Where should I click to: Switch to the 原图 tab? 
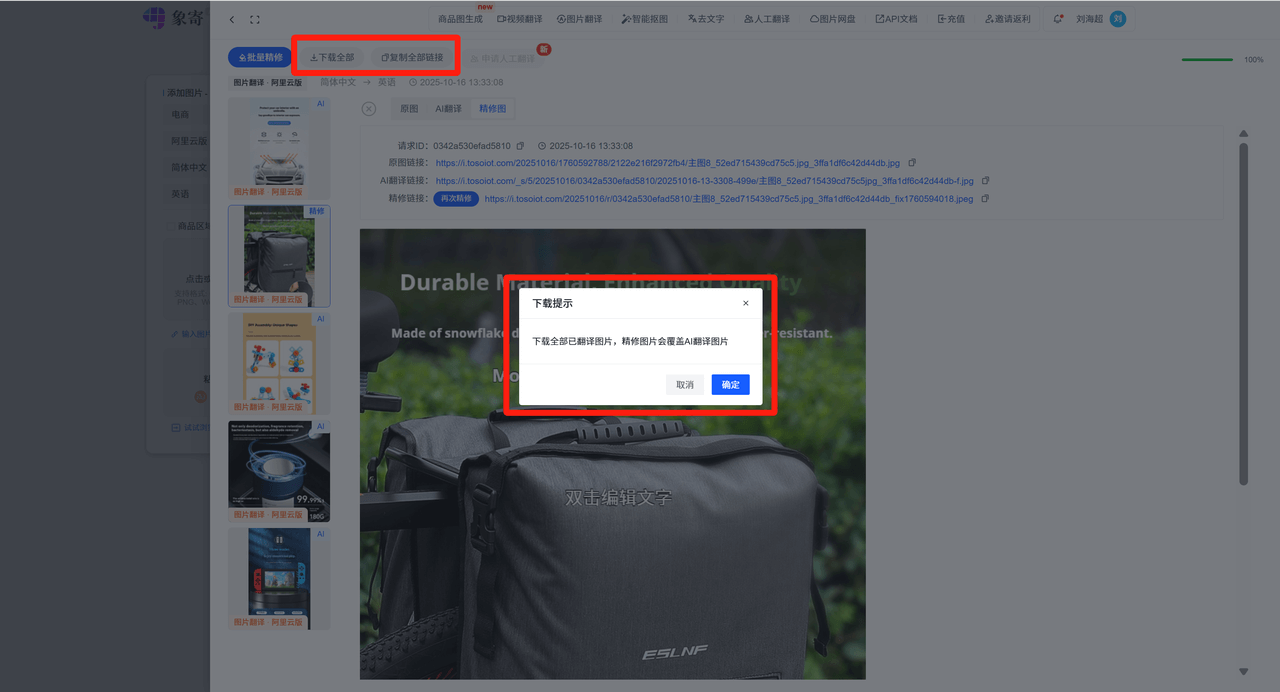click(408, 107)
